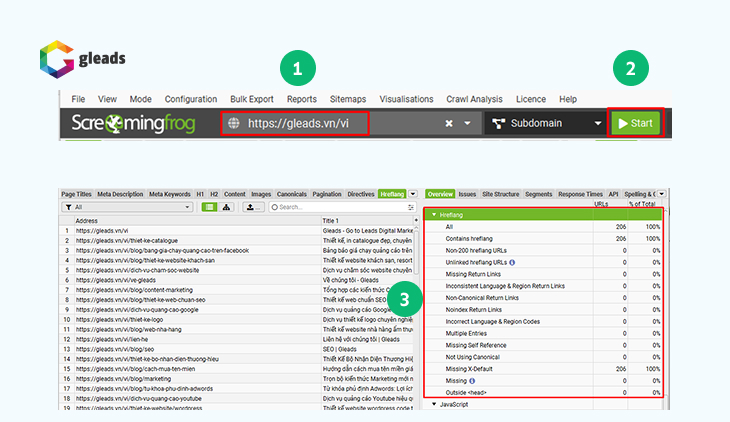
Task: Open the Licence menu
Action: tap(531, 99)
